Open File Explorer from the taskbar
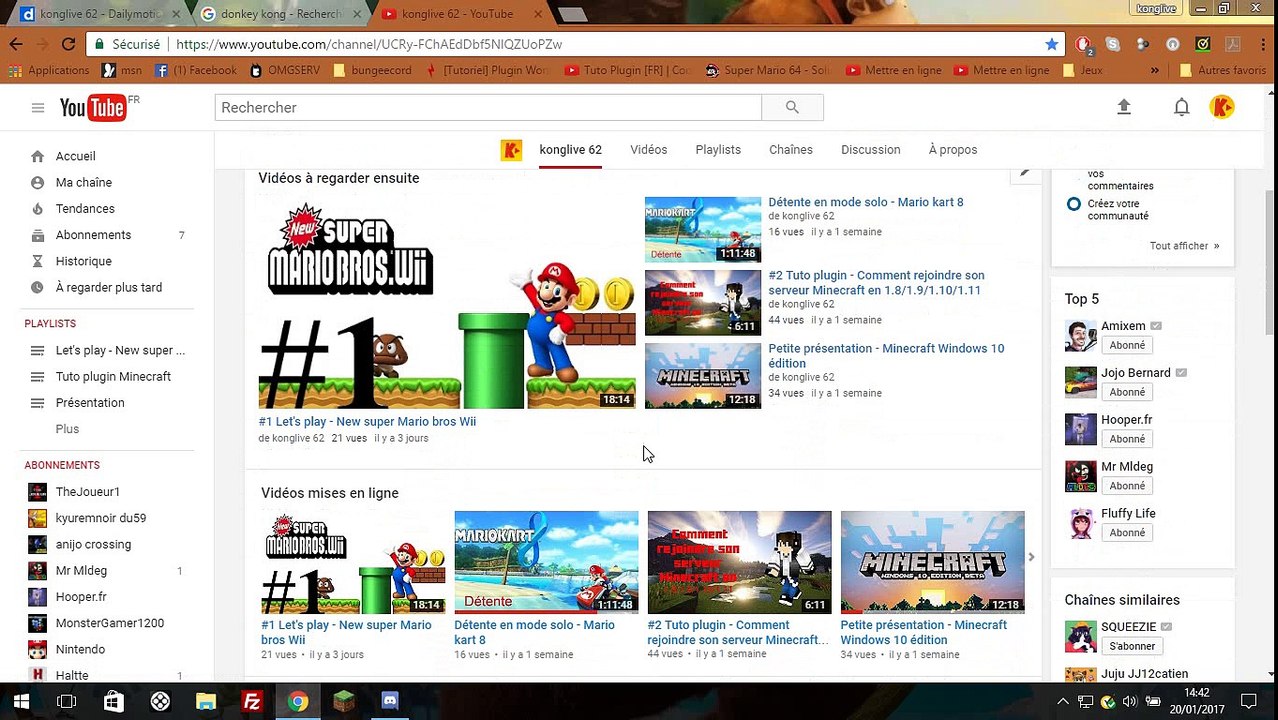The image size is (1278, 720). 206,701
